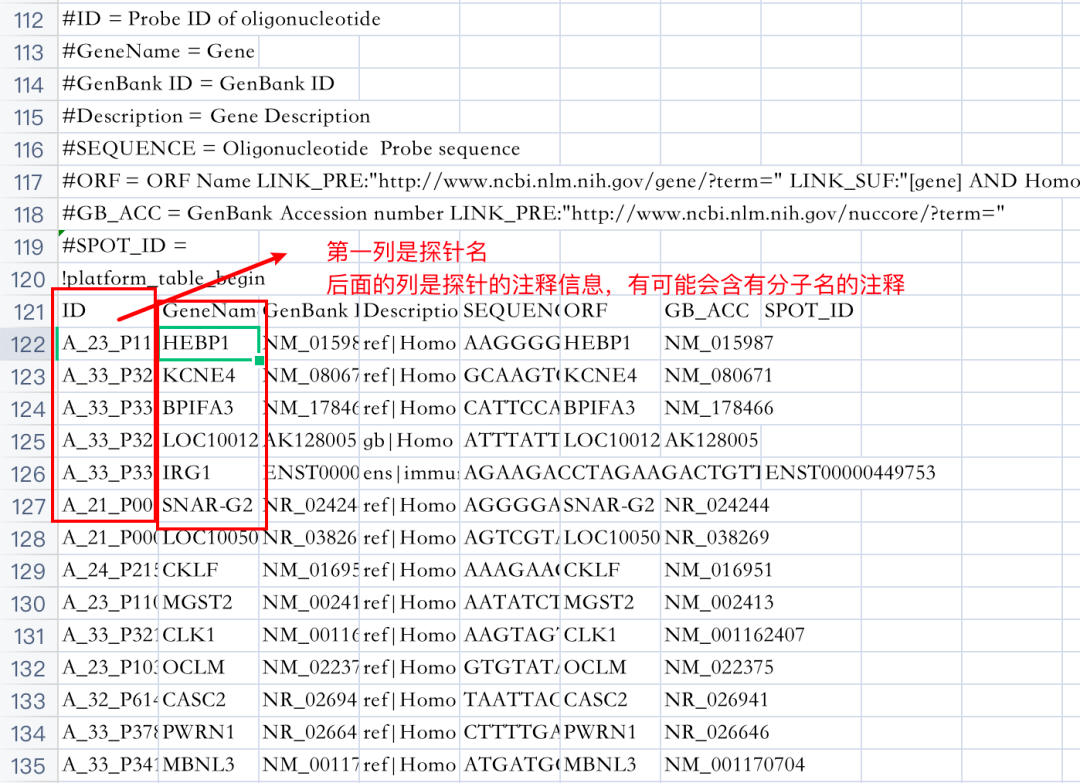Click the #GenBank ID definition cell
The image size is (1080, 783).
pos(198,85)
